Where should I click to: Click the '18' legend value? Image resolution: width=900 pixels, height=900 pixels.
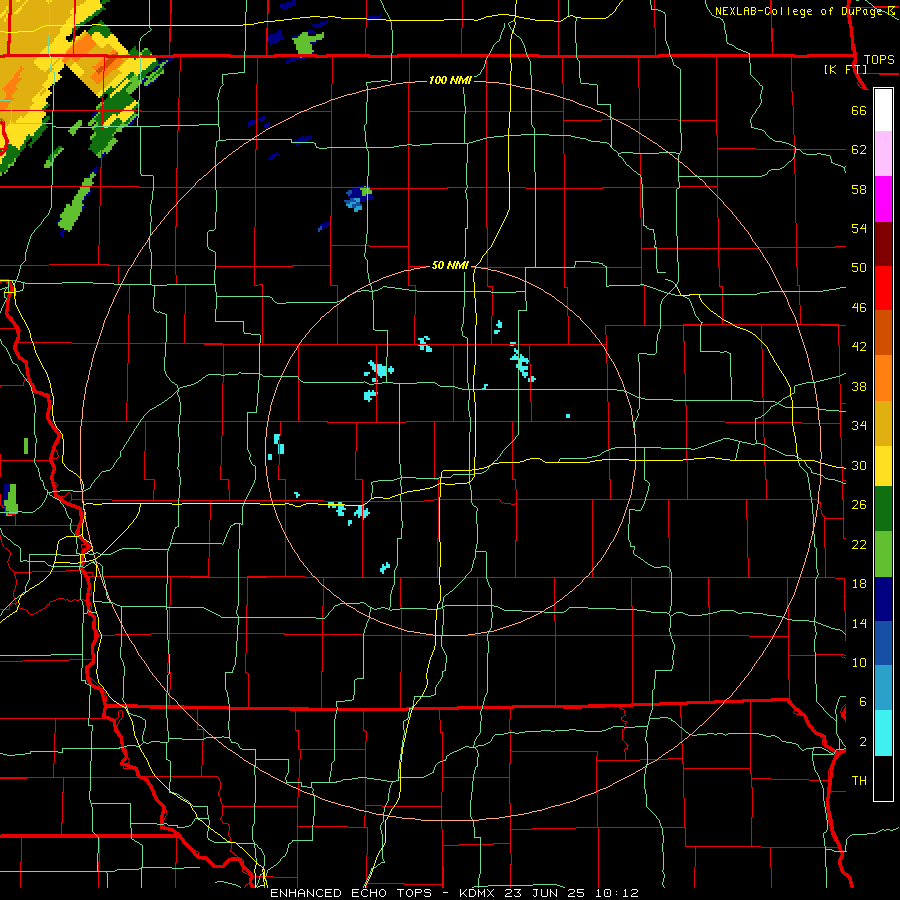[859, 584]
